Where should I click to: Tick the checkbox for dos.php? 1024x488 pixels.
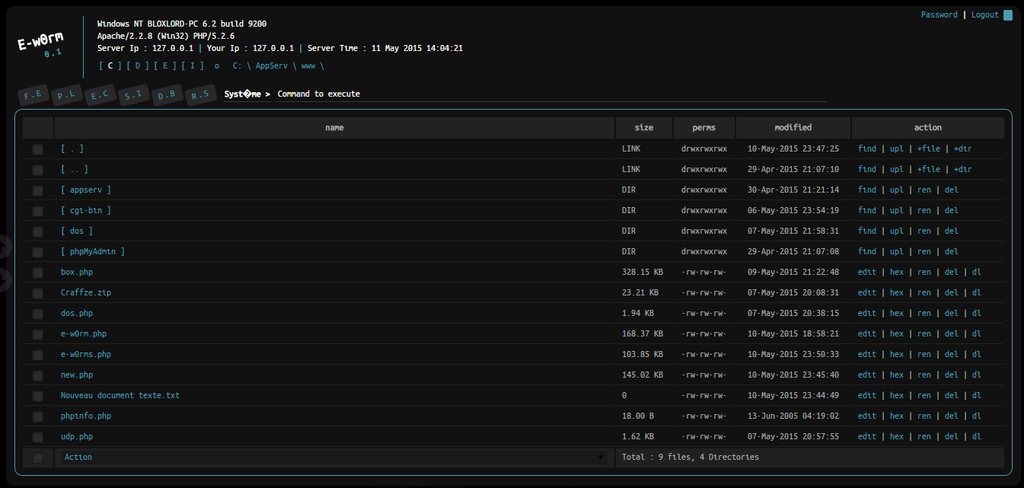[x=38, y=314]
